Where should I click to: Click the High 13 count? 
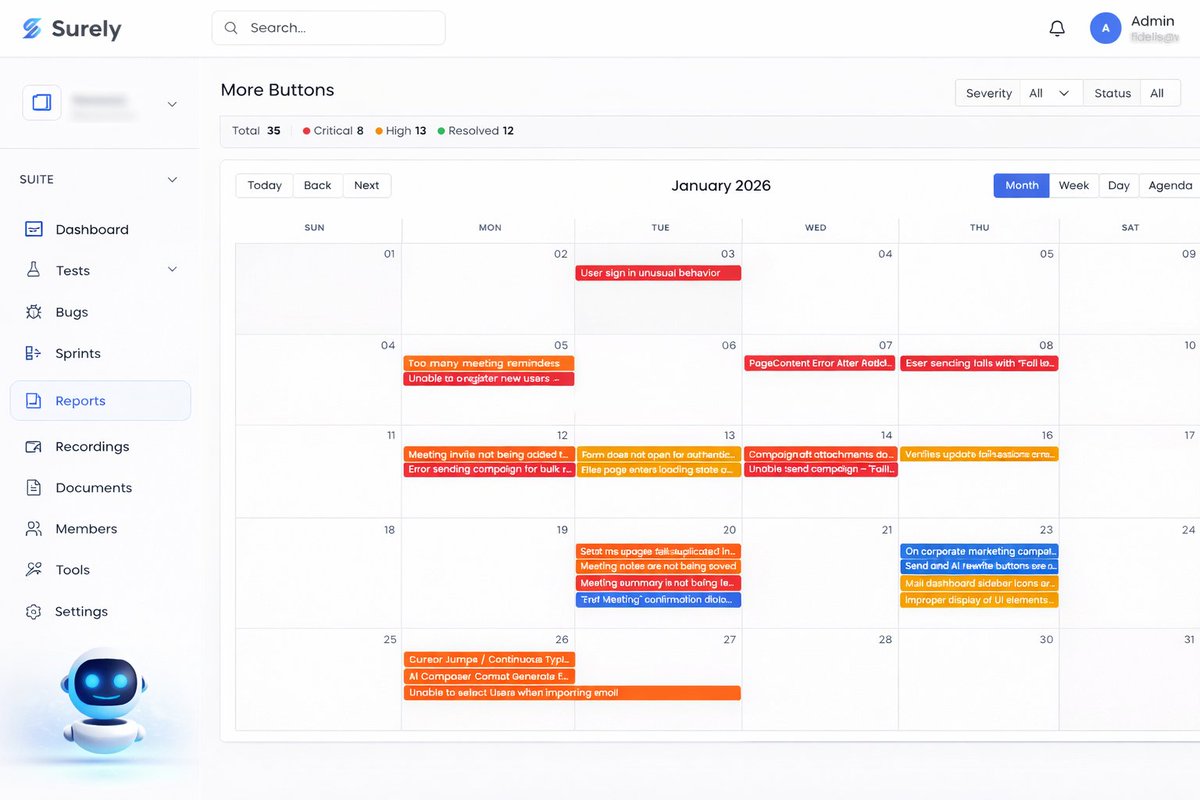pyautogui.click(x=401, y=131)
